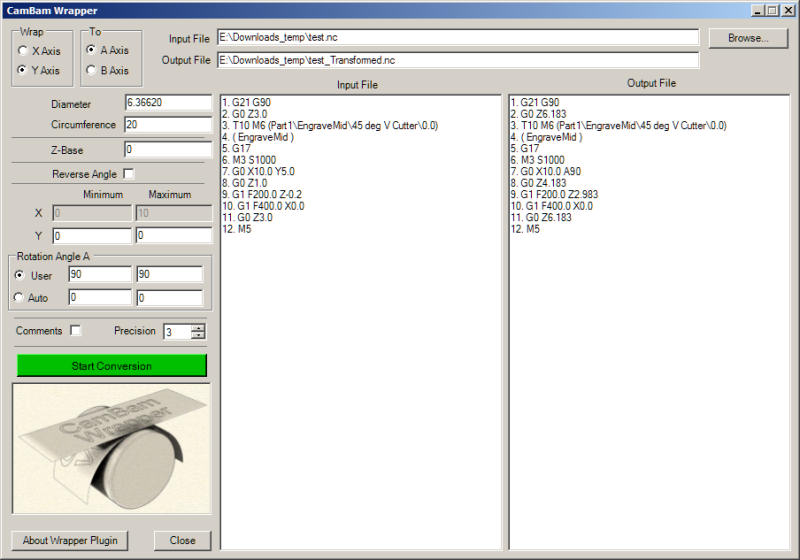800x560 pixels.
Task: Click the Y Maximum input field
Action: [174, 236]
